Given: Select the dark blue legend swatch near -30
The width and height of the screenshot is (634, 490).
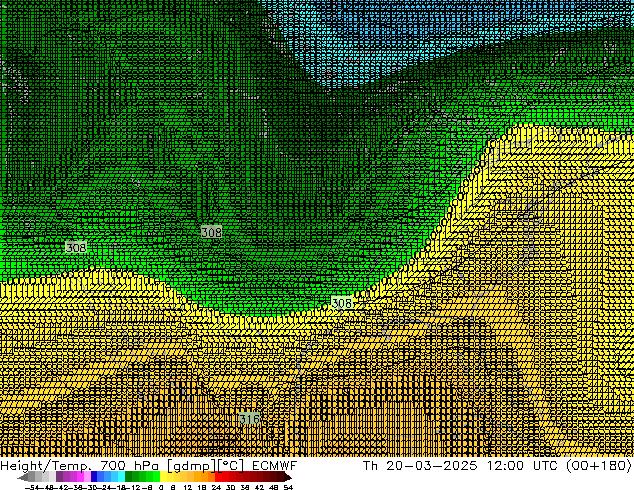Looking at the screenshot, I should (x=94, y=477).
